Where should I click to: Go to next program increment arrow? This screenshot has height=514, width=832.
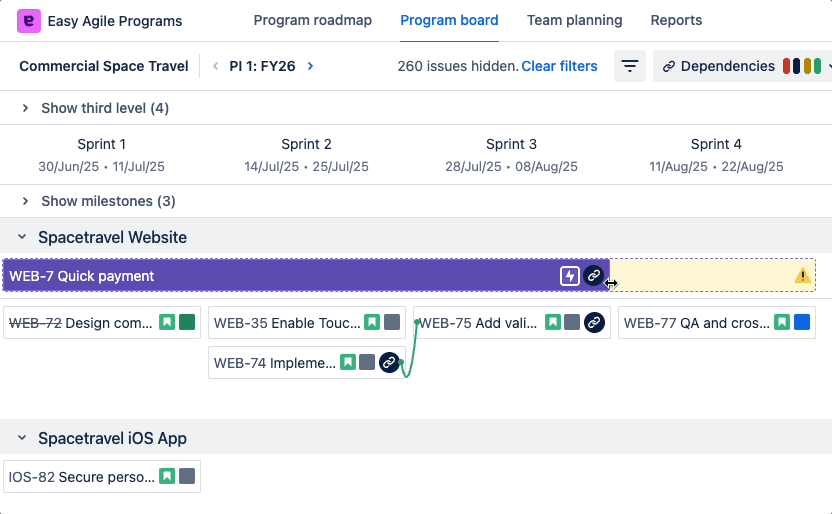pos(310,66)
